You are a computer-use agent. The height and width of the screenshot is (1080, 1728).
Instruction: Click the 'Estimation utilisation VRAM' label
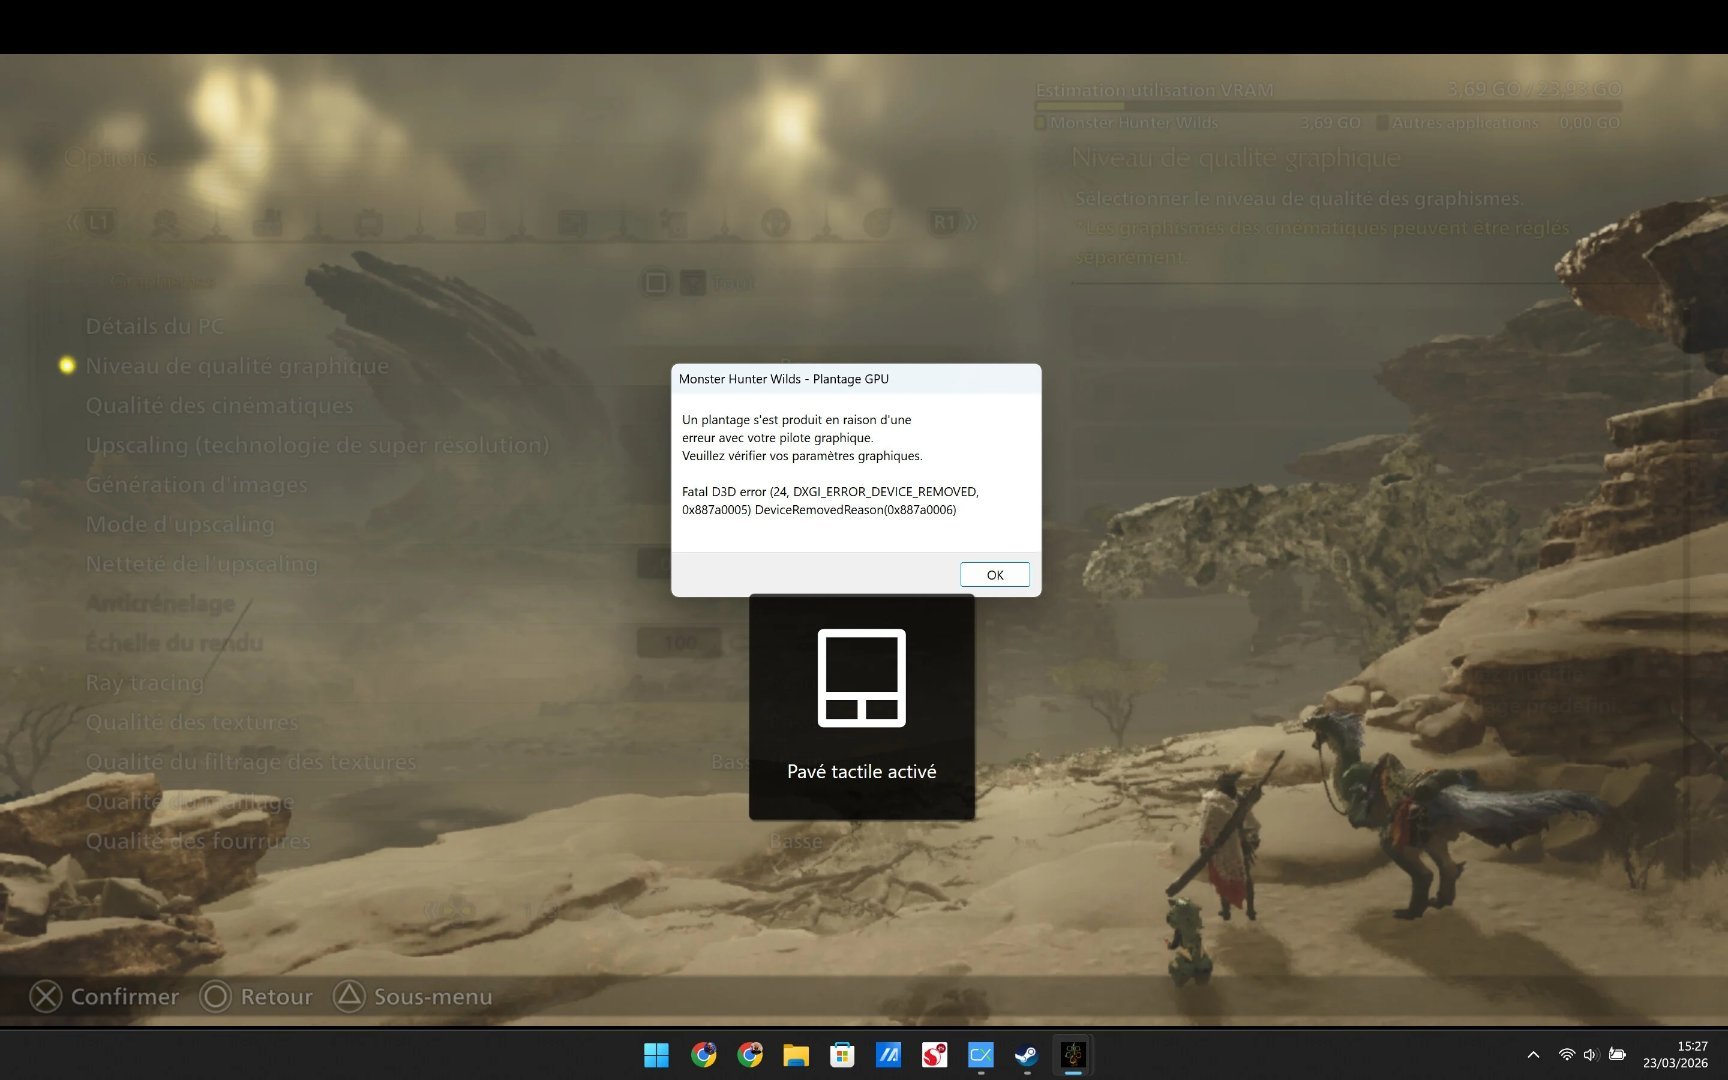pos(1155,90)
